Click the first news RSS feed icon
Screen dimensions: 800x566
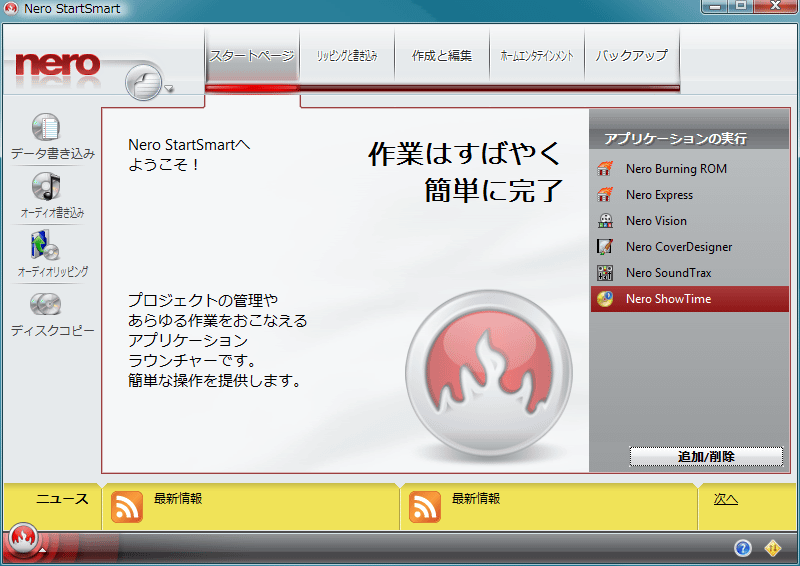127,507
